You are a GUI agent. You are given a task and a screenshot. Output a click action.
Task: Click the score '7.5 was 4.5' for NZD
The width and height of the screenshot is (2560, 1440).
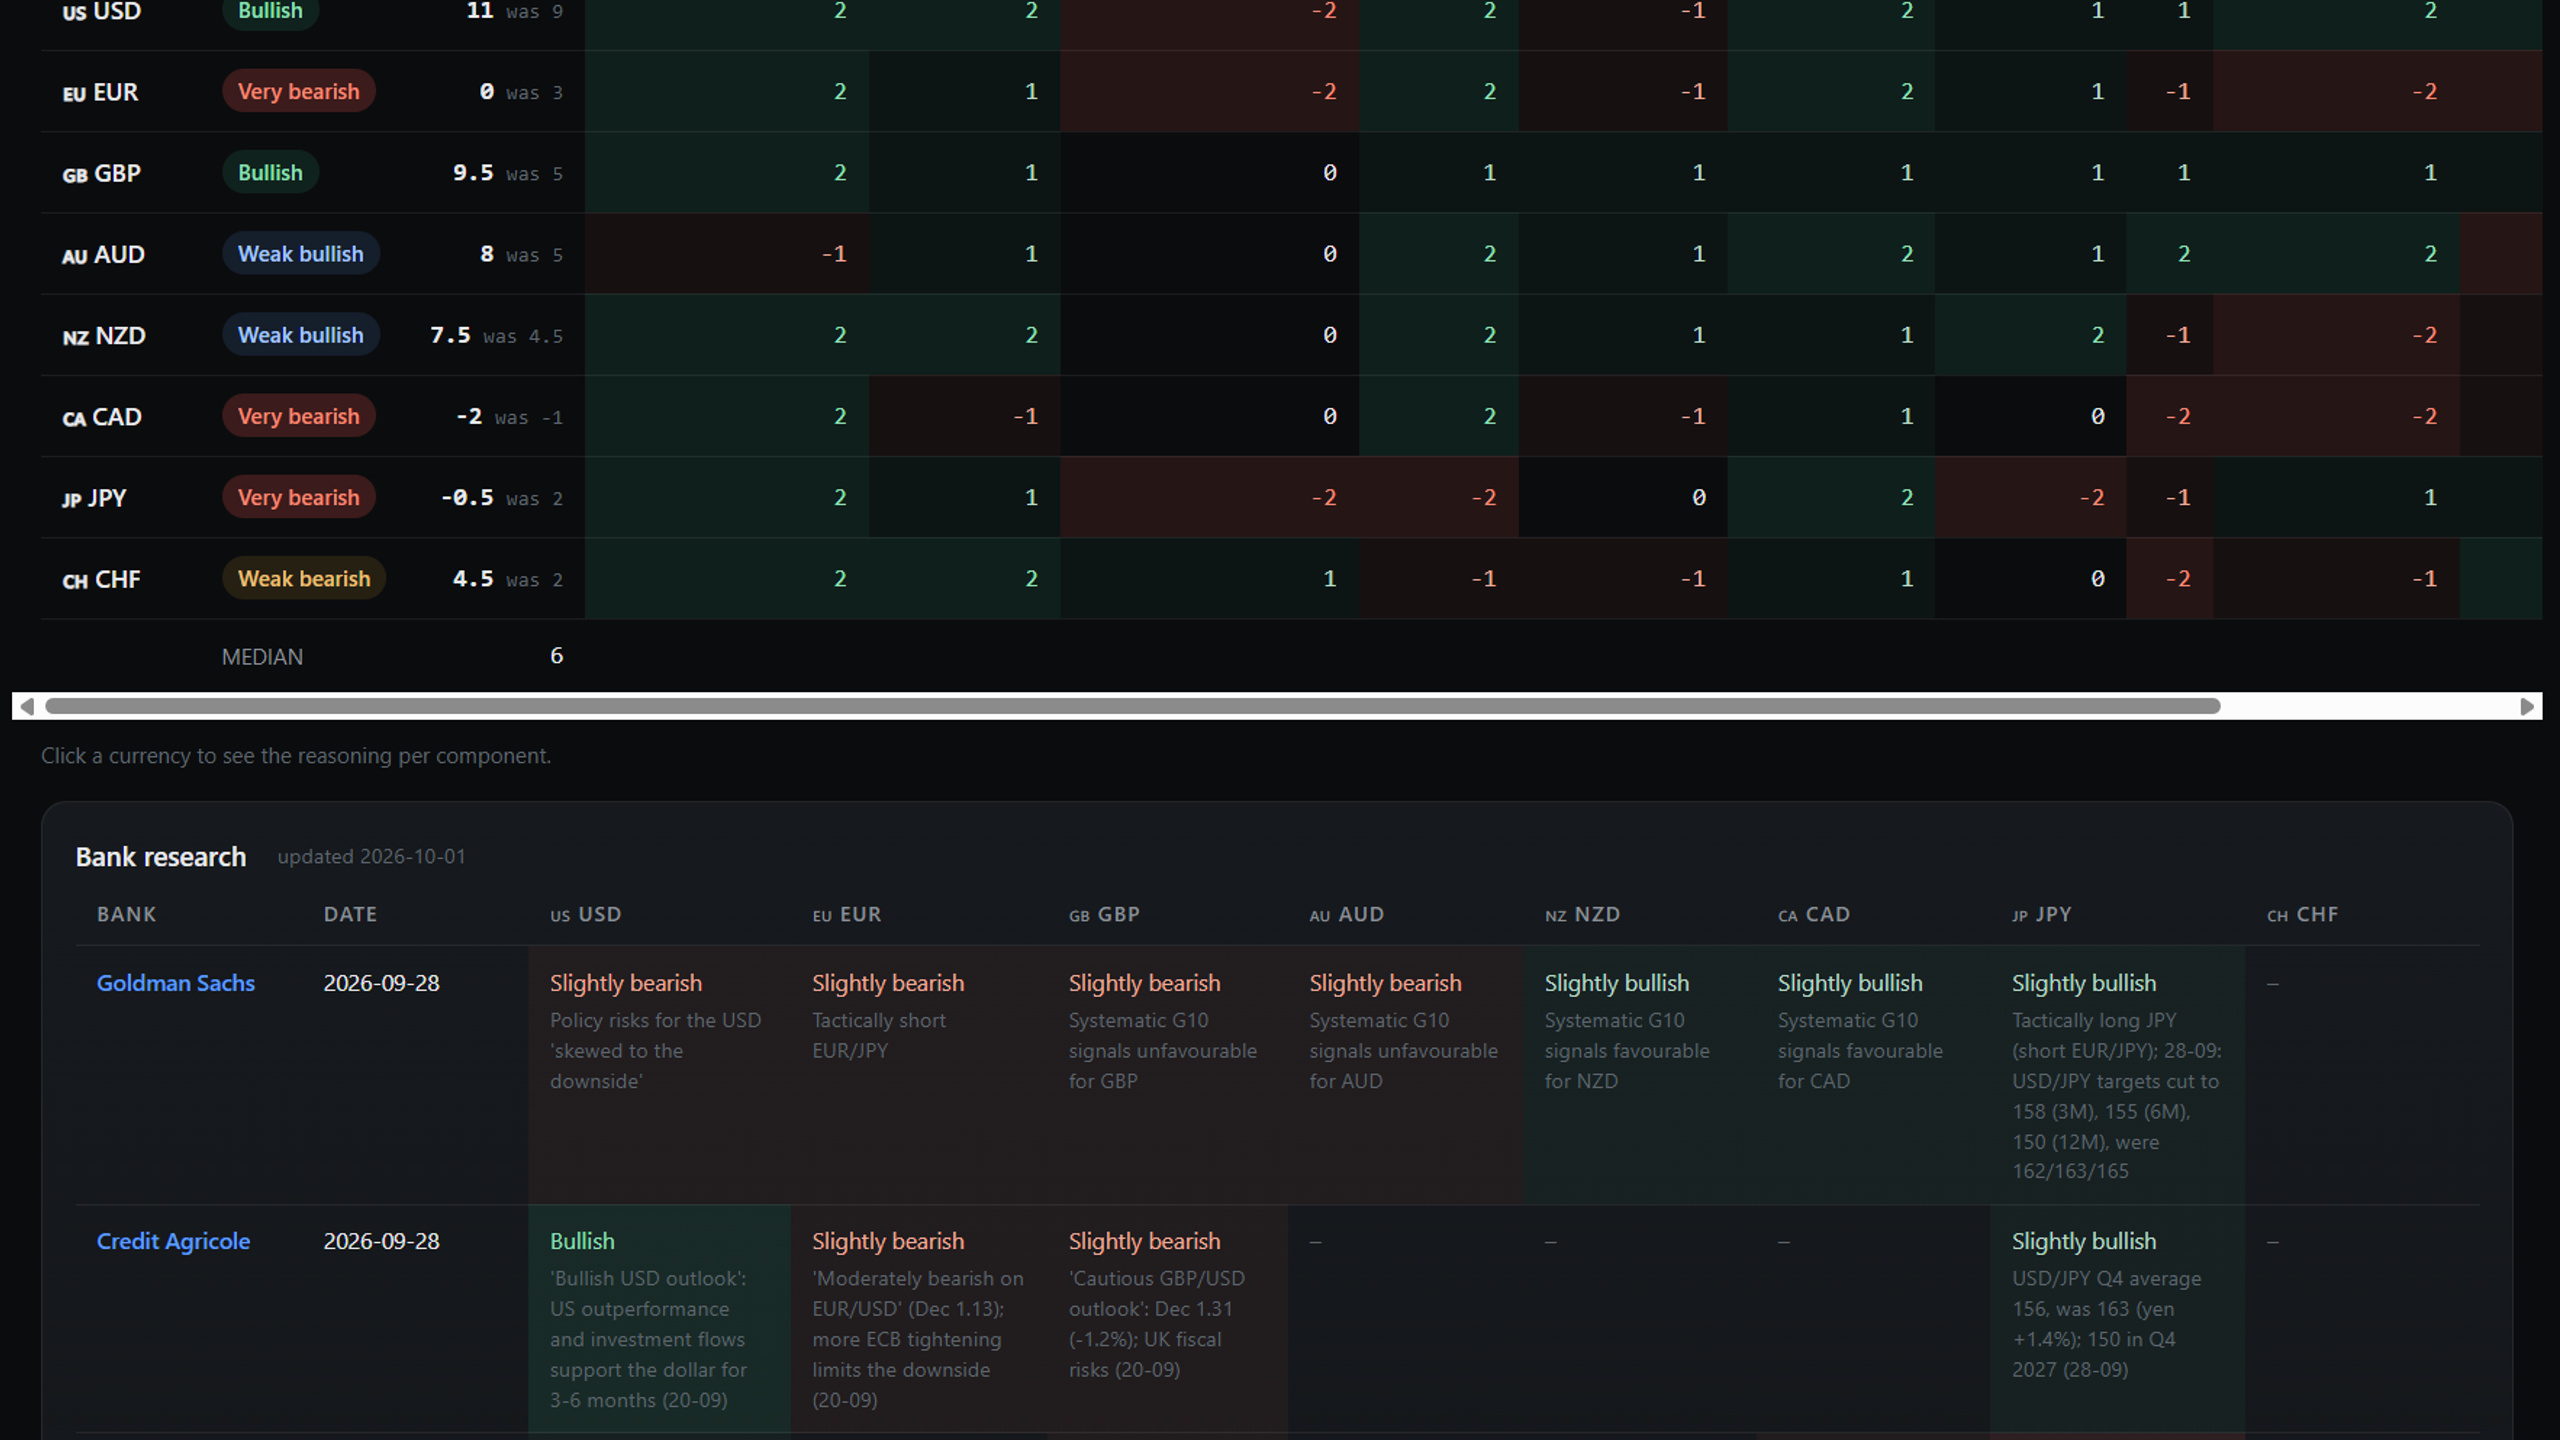pos(496,335)
